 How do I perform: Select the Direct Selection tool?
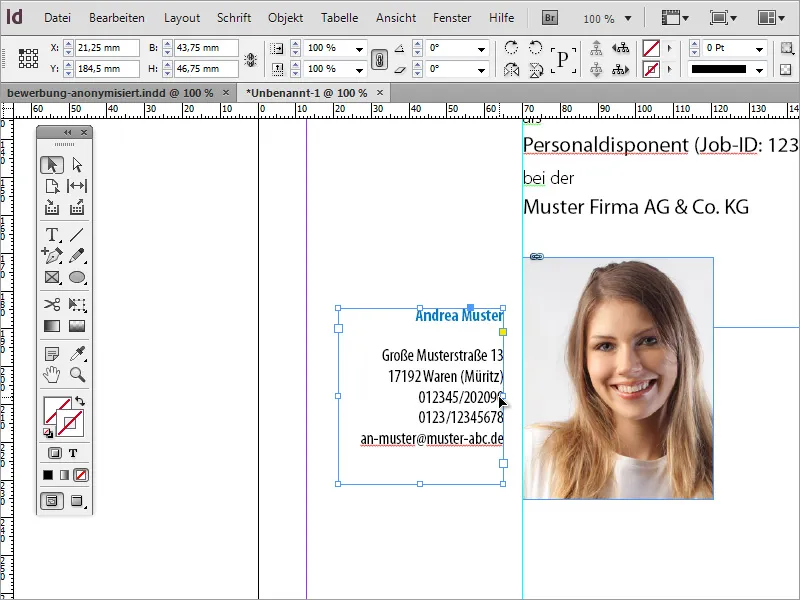77,165
